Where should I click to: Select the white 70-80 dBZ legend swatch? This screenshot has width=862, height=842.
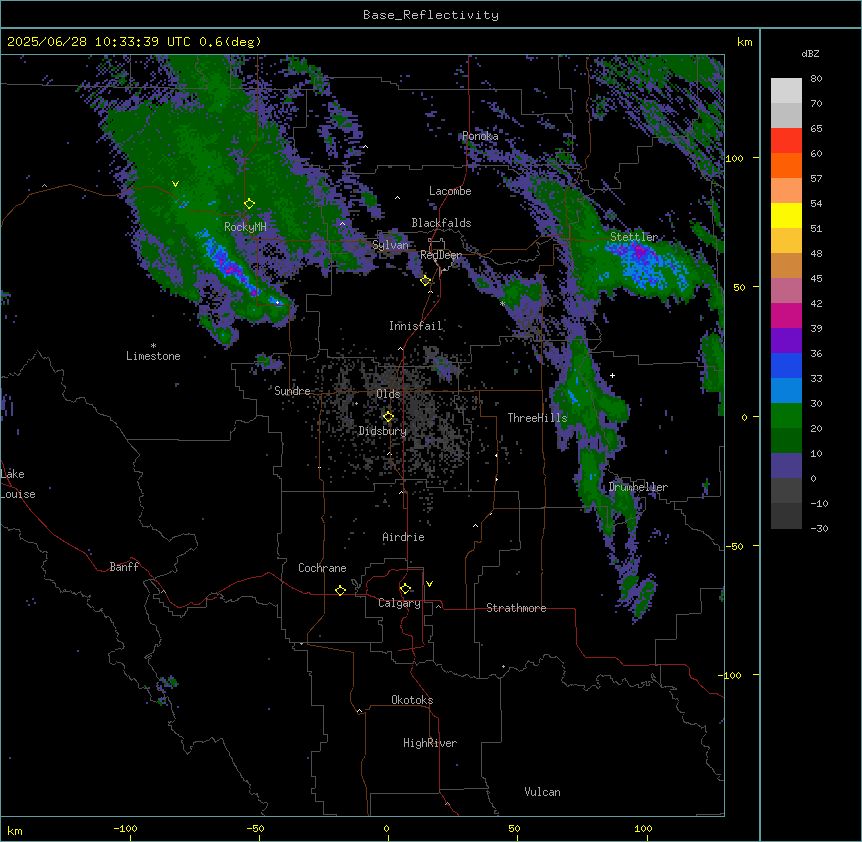(786, 91)
